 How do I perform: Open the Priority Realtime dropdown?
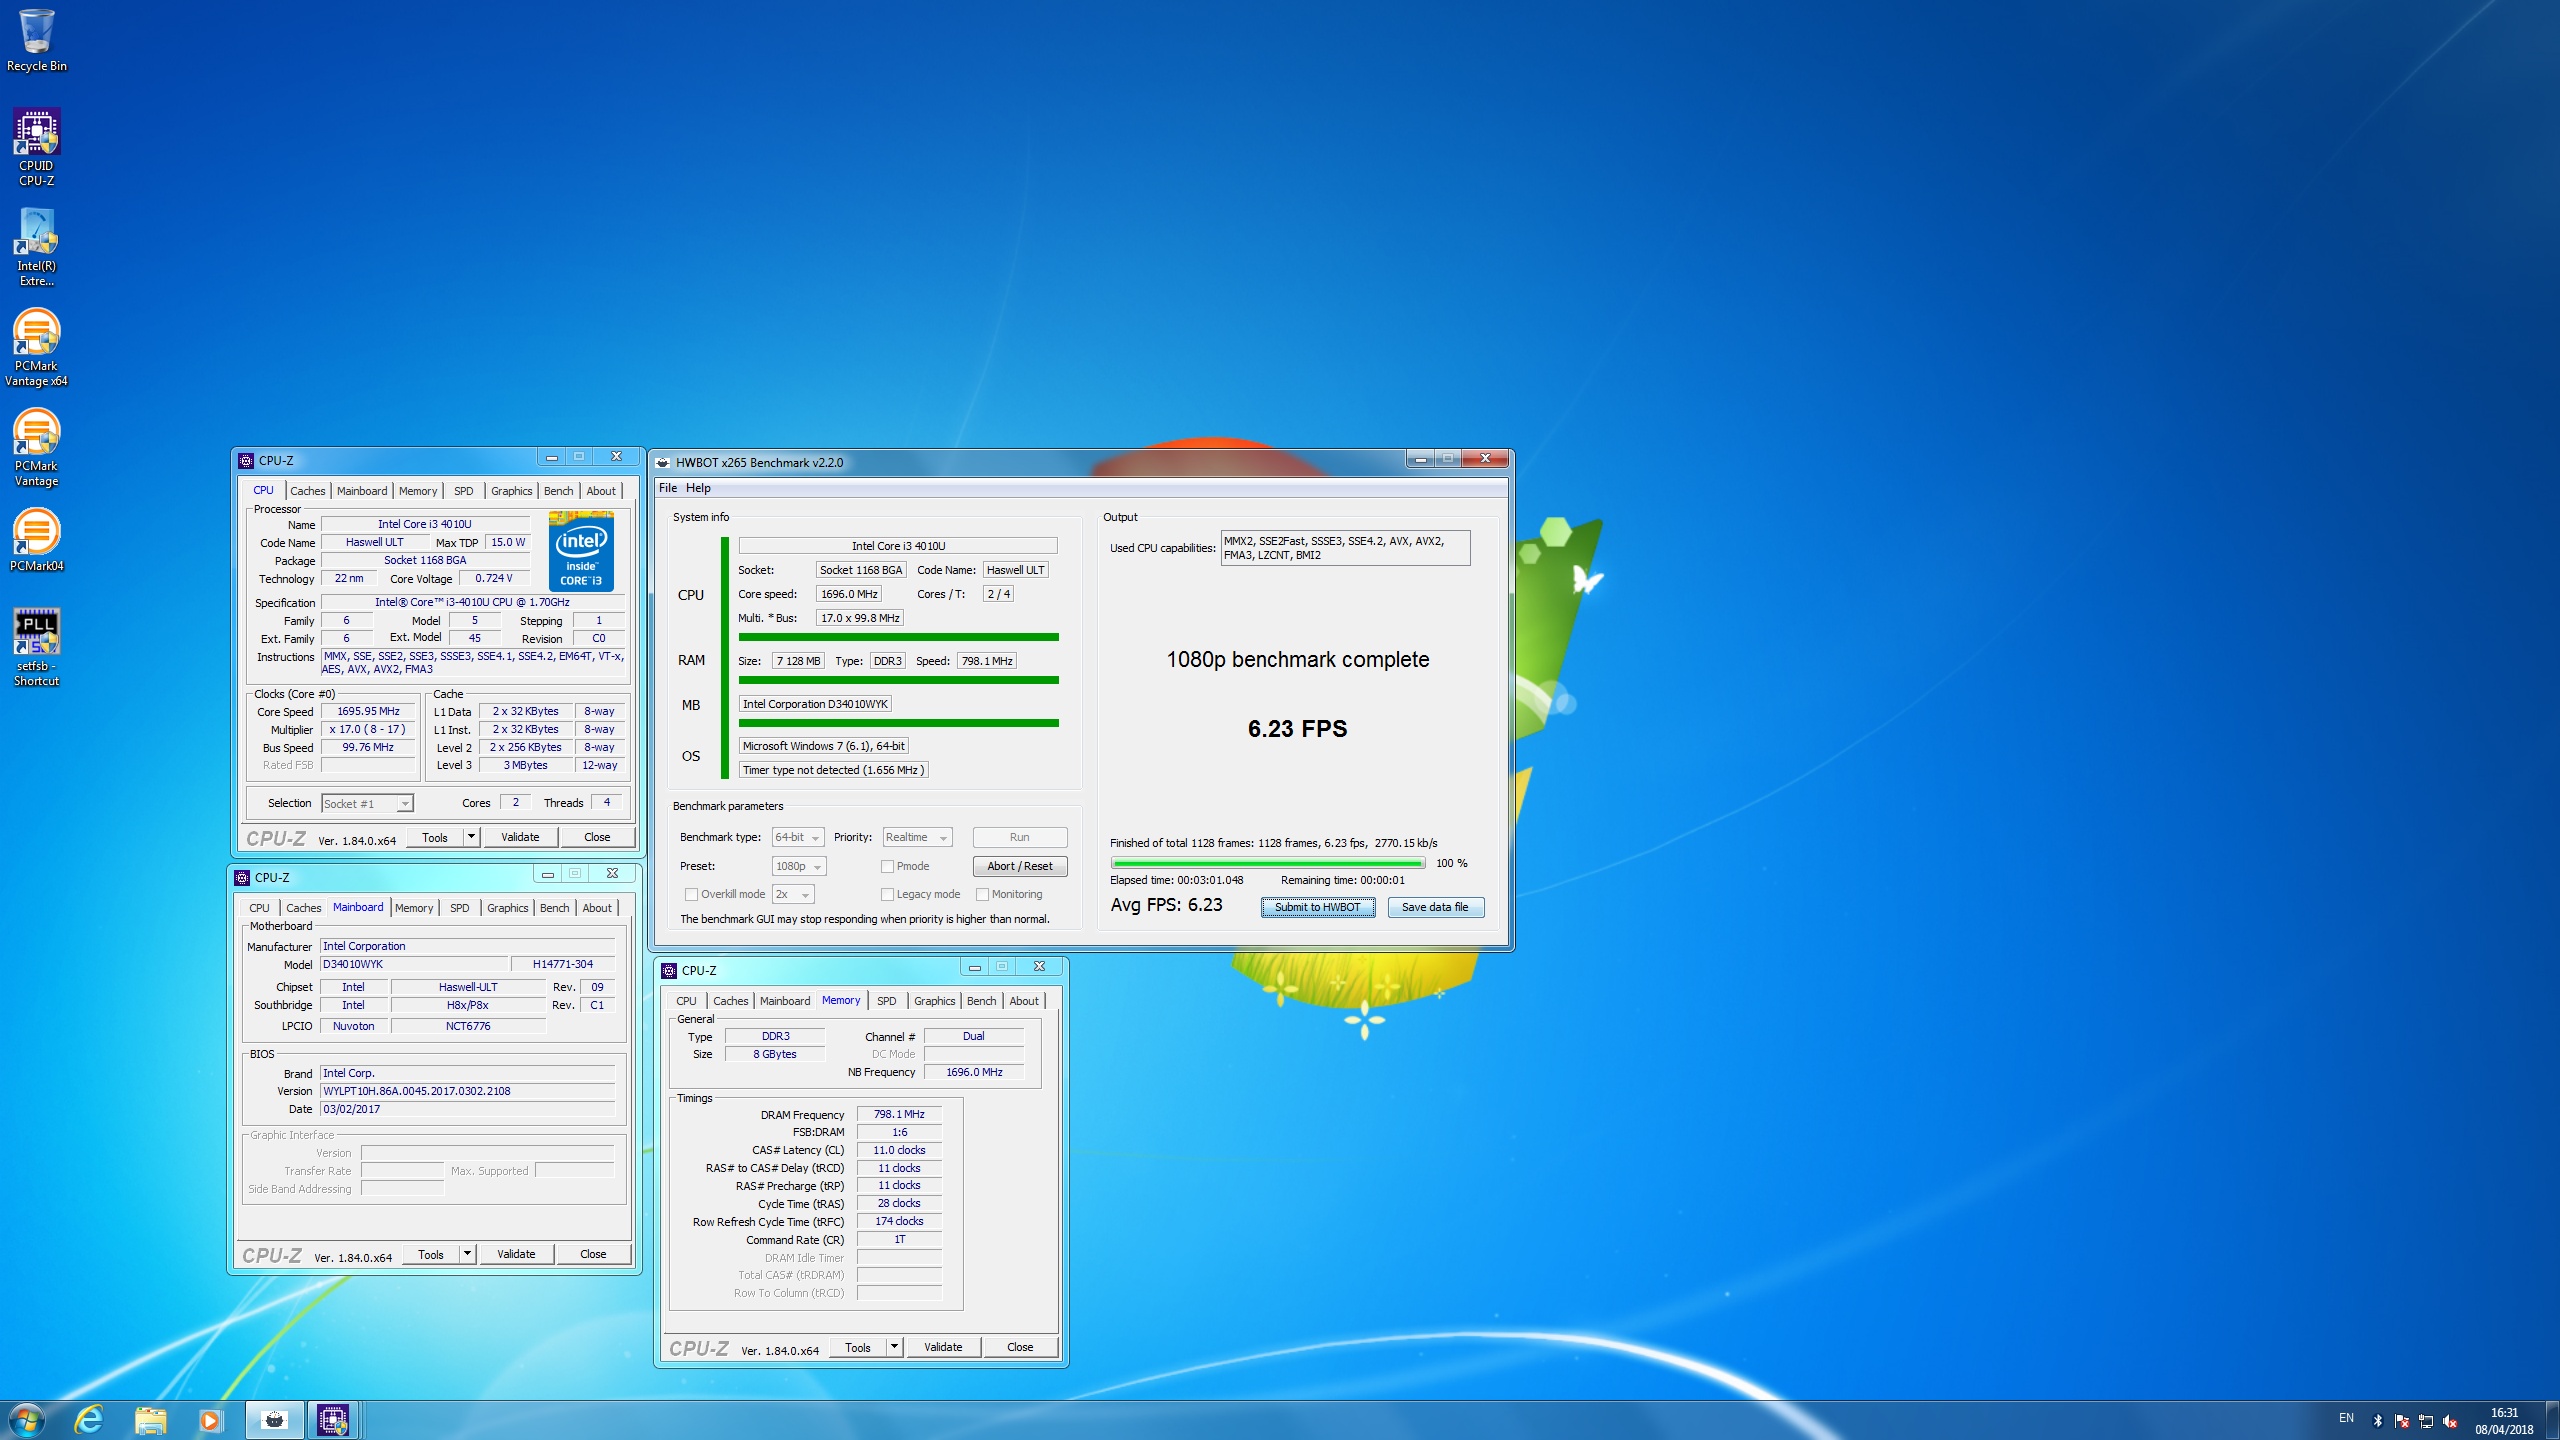click(x=916, y=837)
